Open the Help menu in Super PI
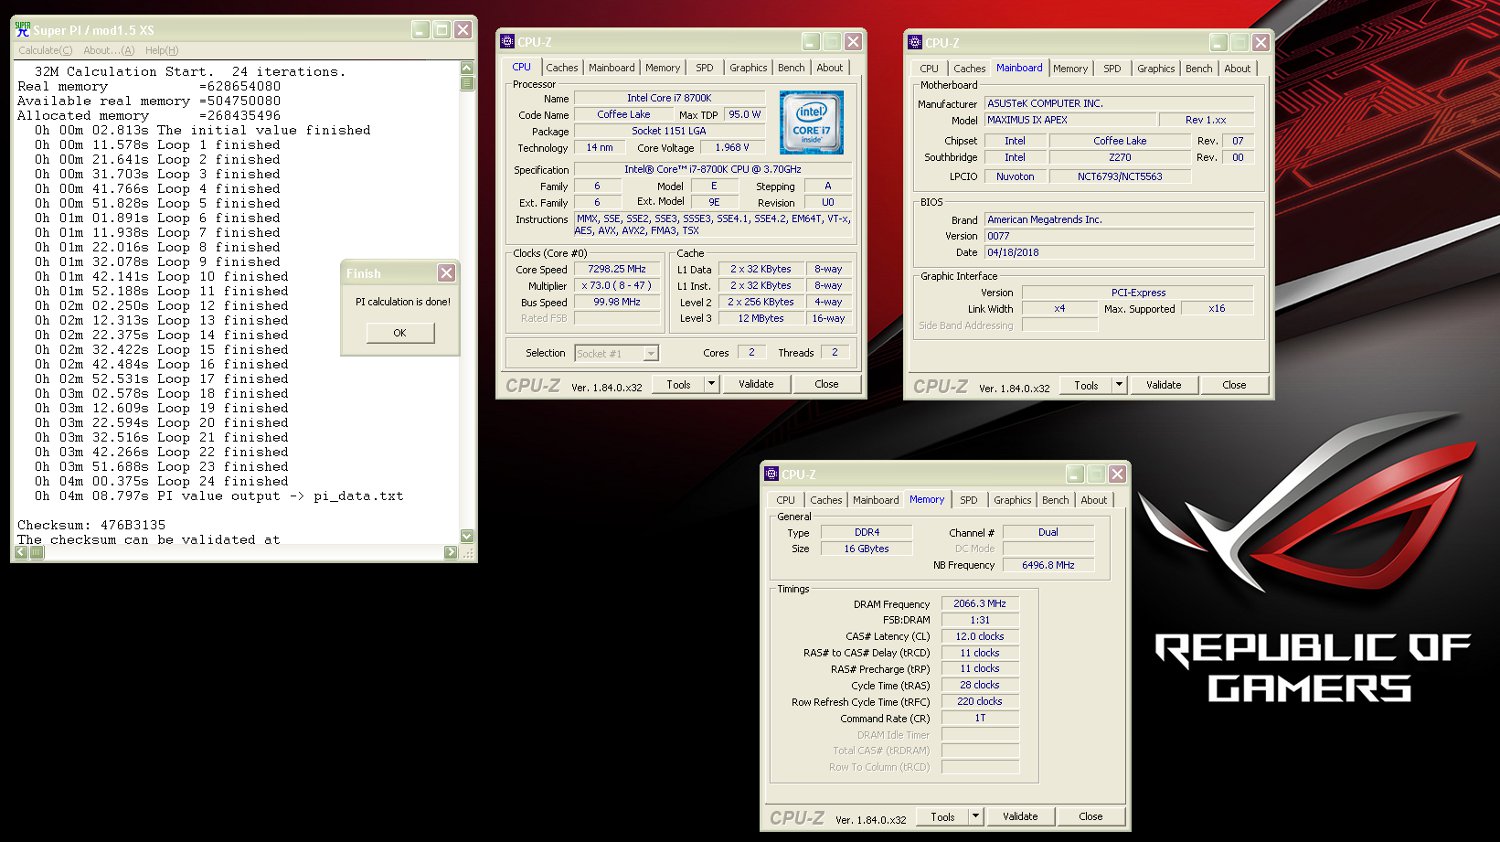This screenshot has width=1500, height=842. tap(161, 50)
